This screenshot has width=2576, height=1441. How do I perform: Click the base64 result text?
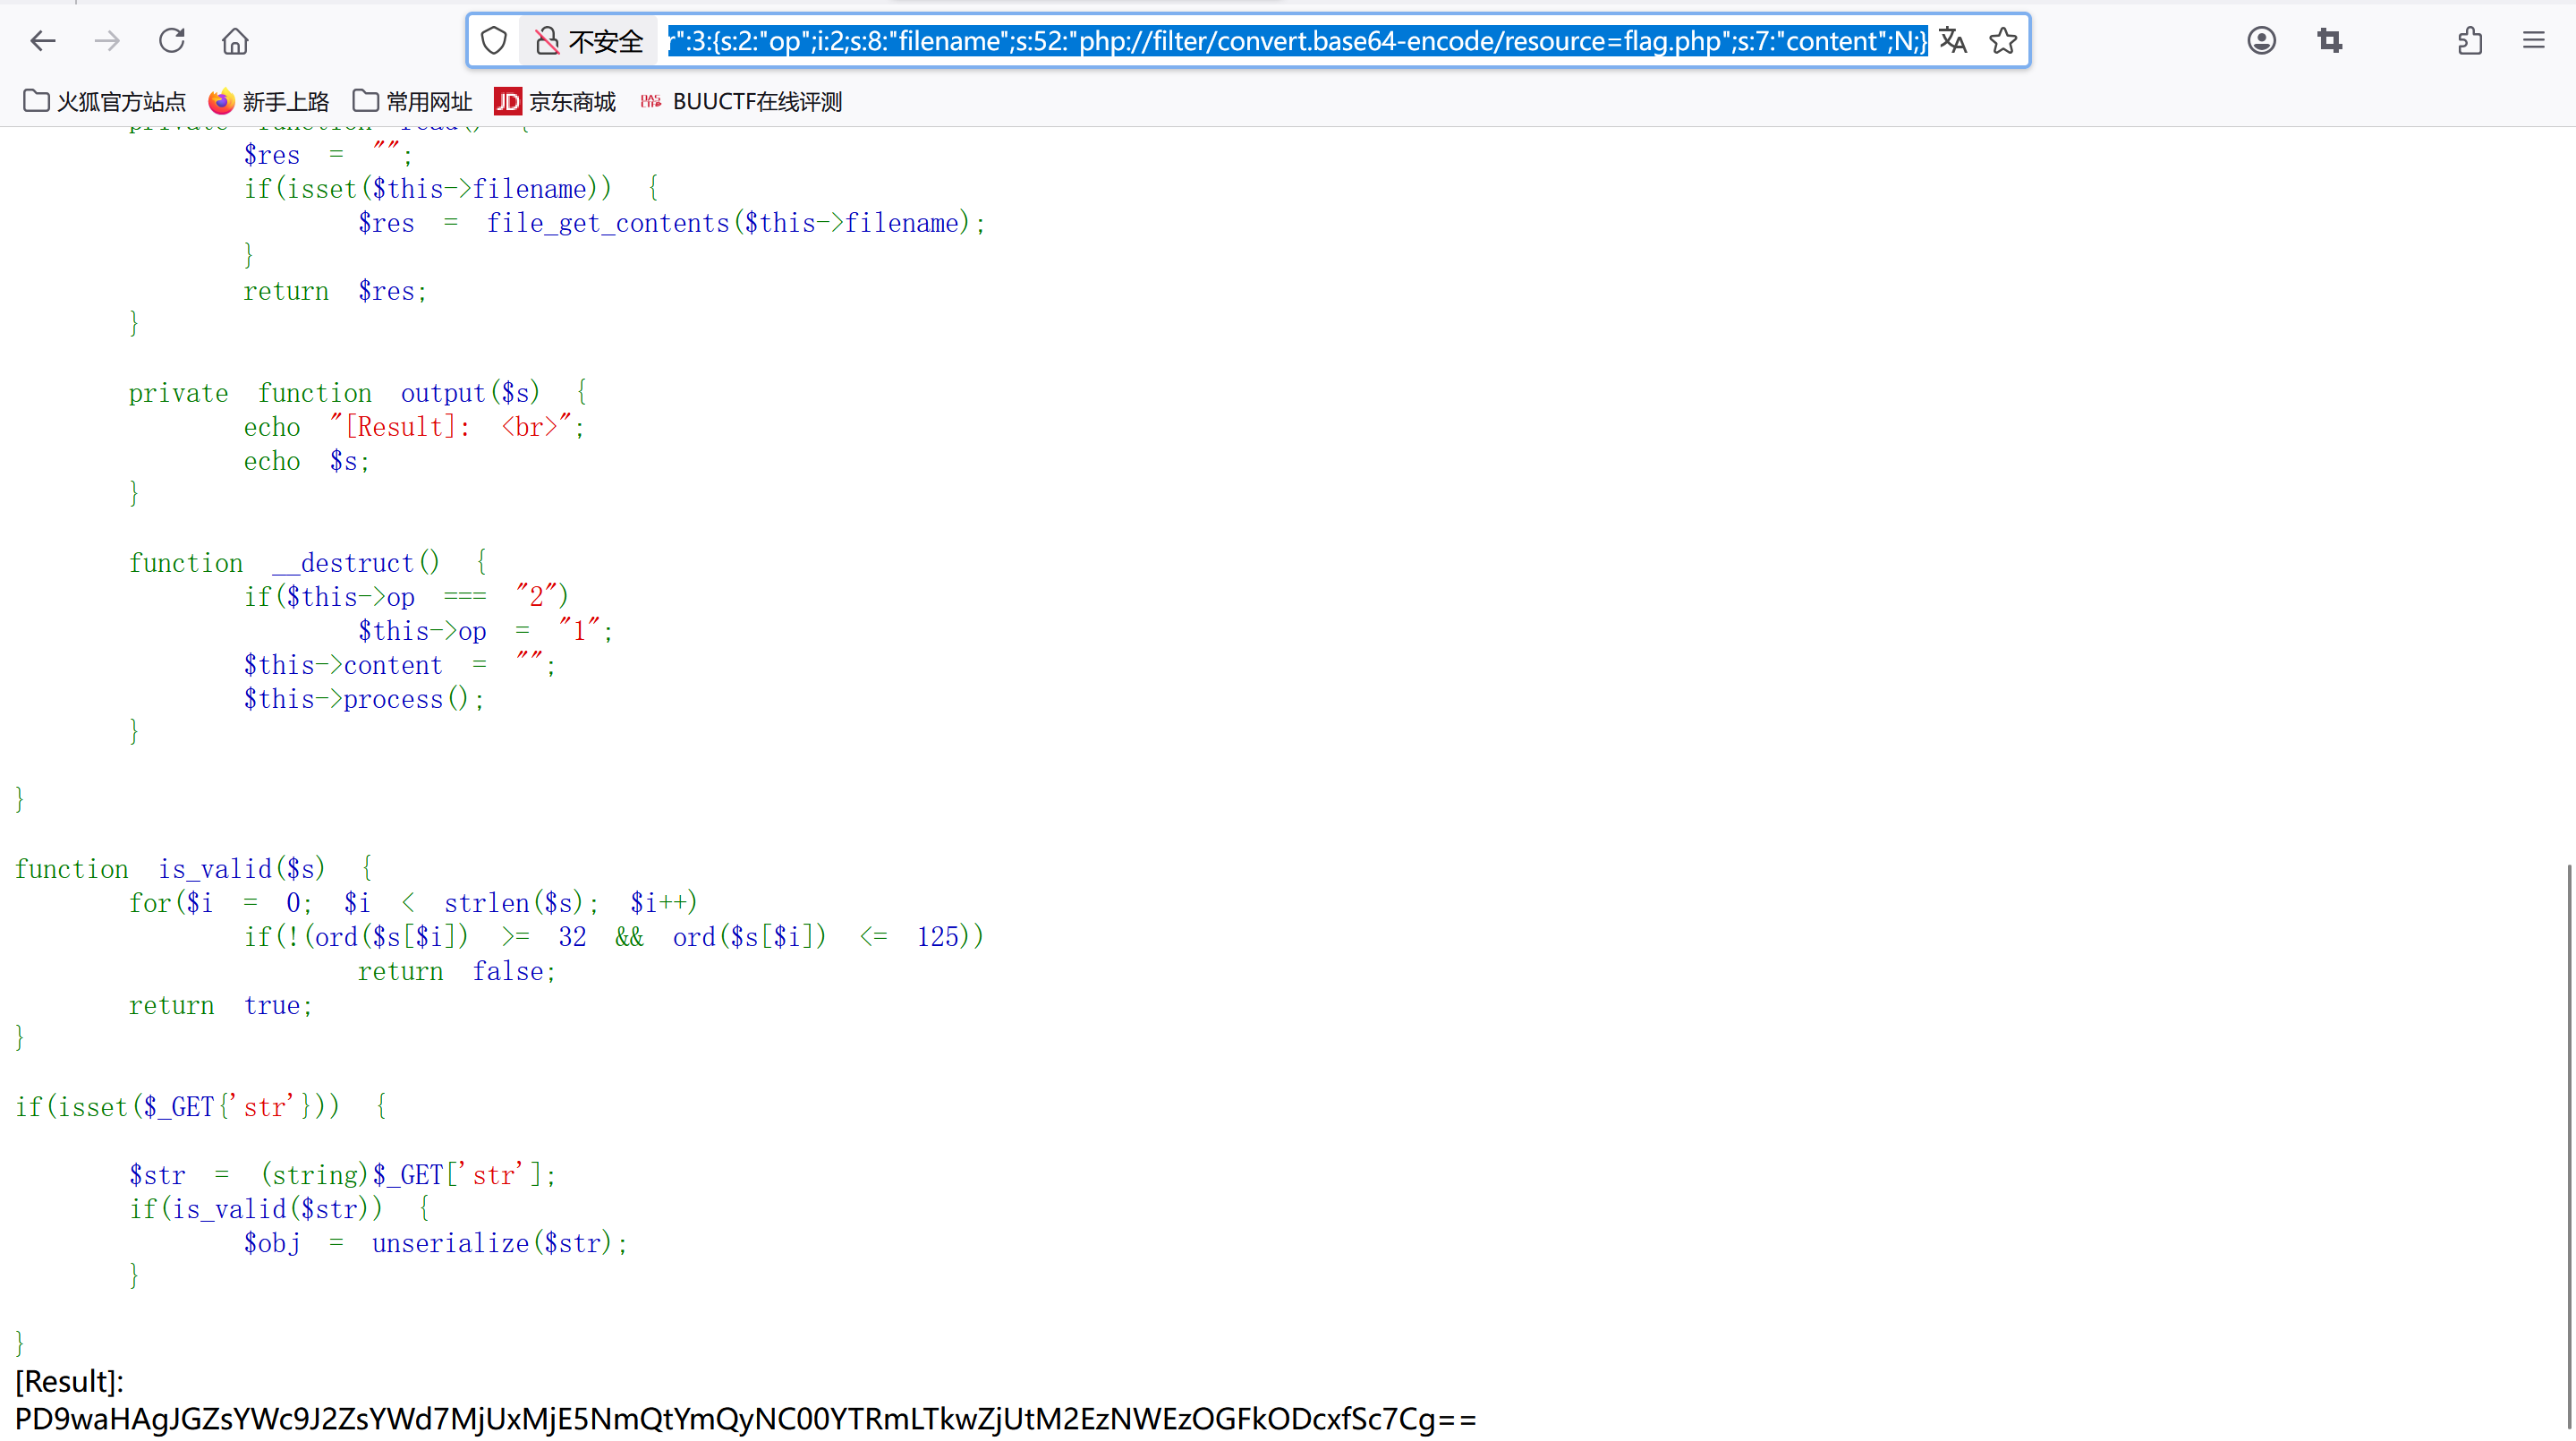pos(745,1418)
